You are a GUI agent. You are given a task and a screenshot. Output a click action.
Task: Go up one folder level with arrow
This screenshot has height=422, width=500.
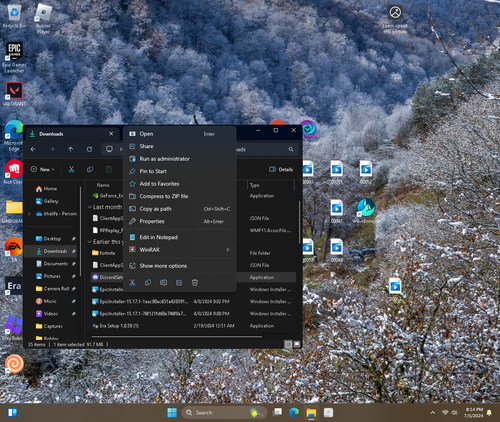tap(71, 149)
